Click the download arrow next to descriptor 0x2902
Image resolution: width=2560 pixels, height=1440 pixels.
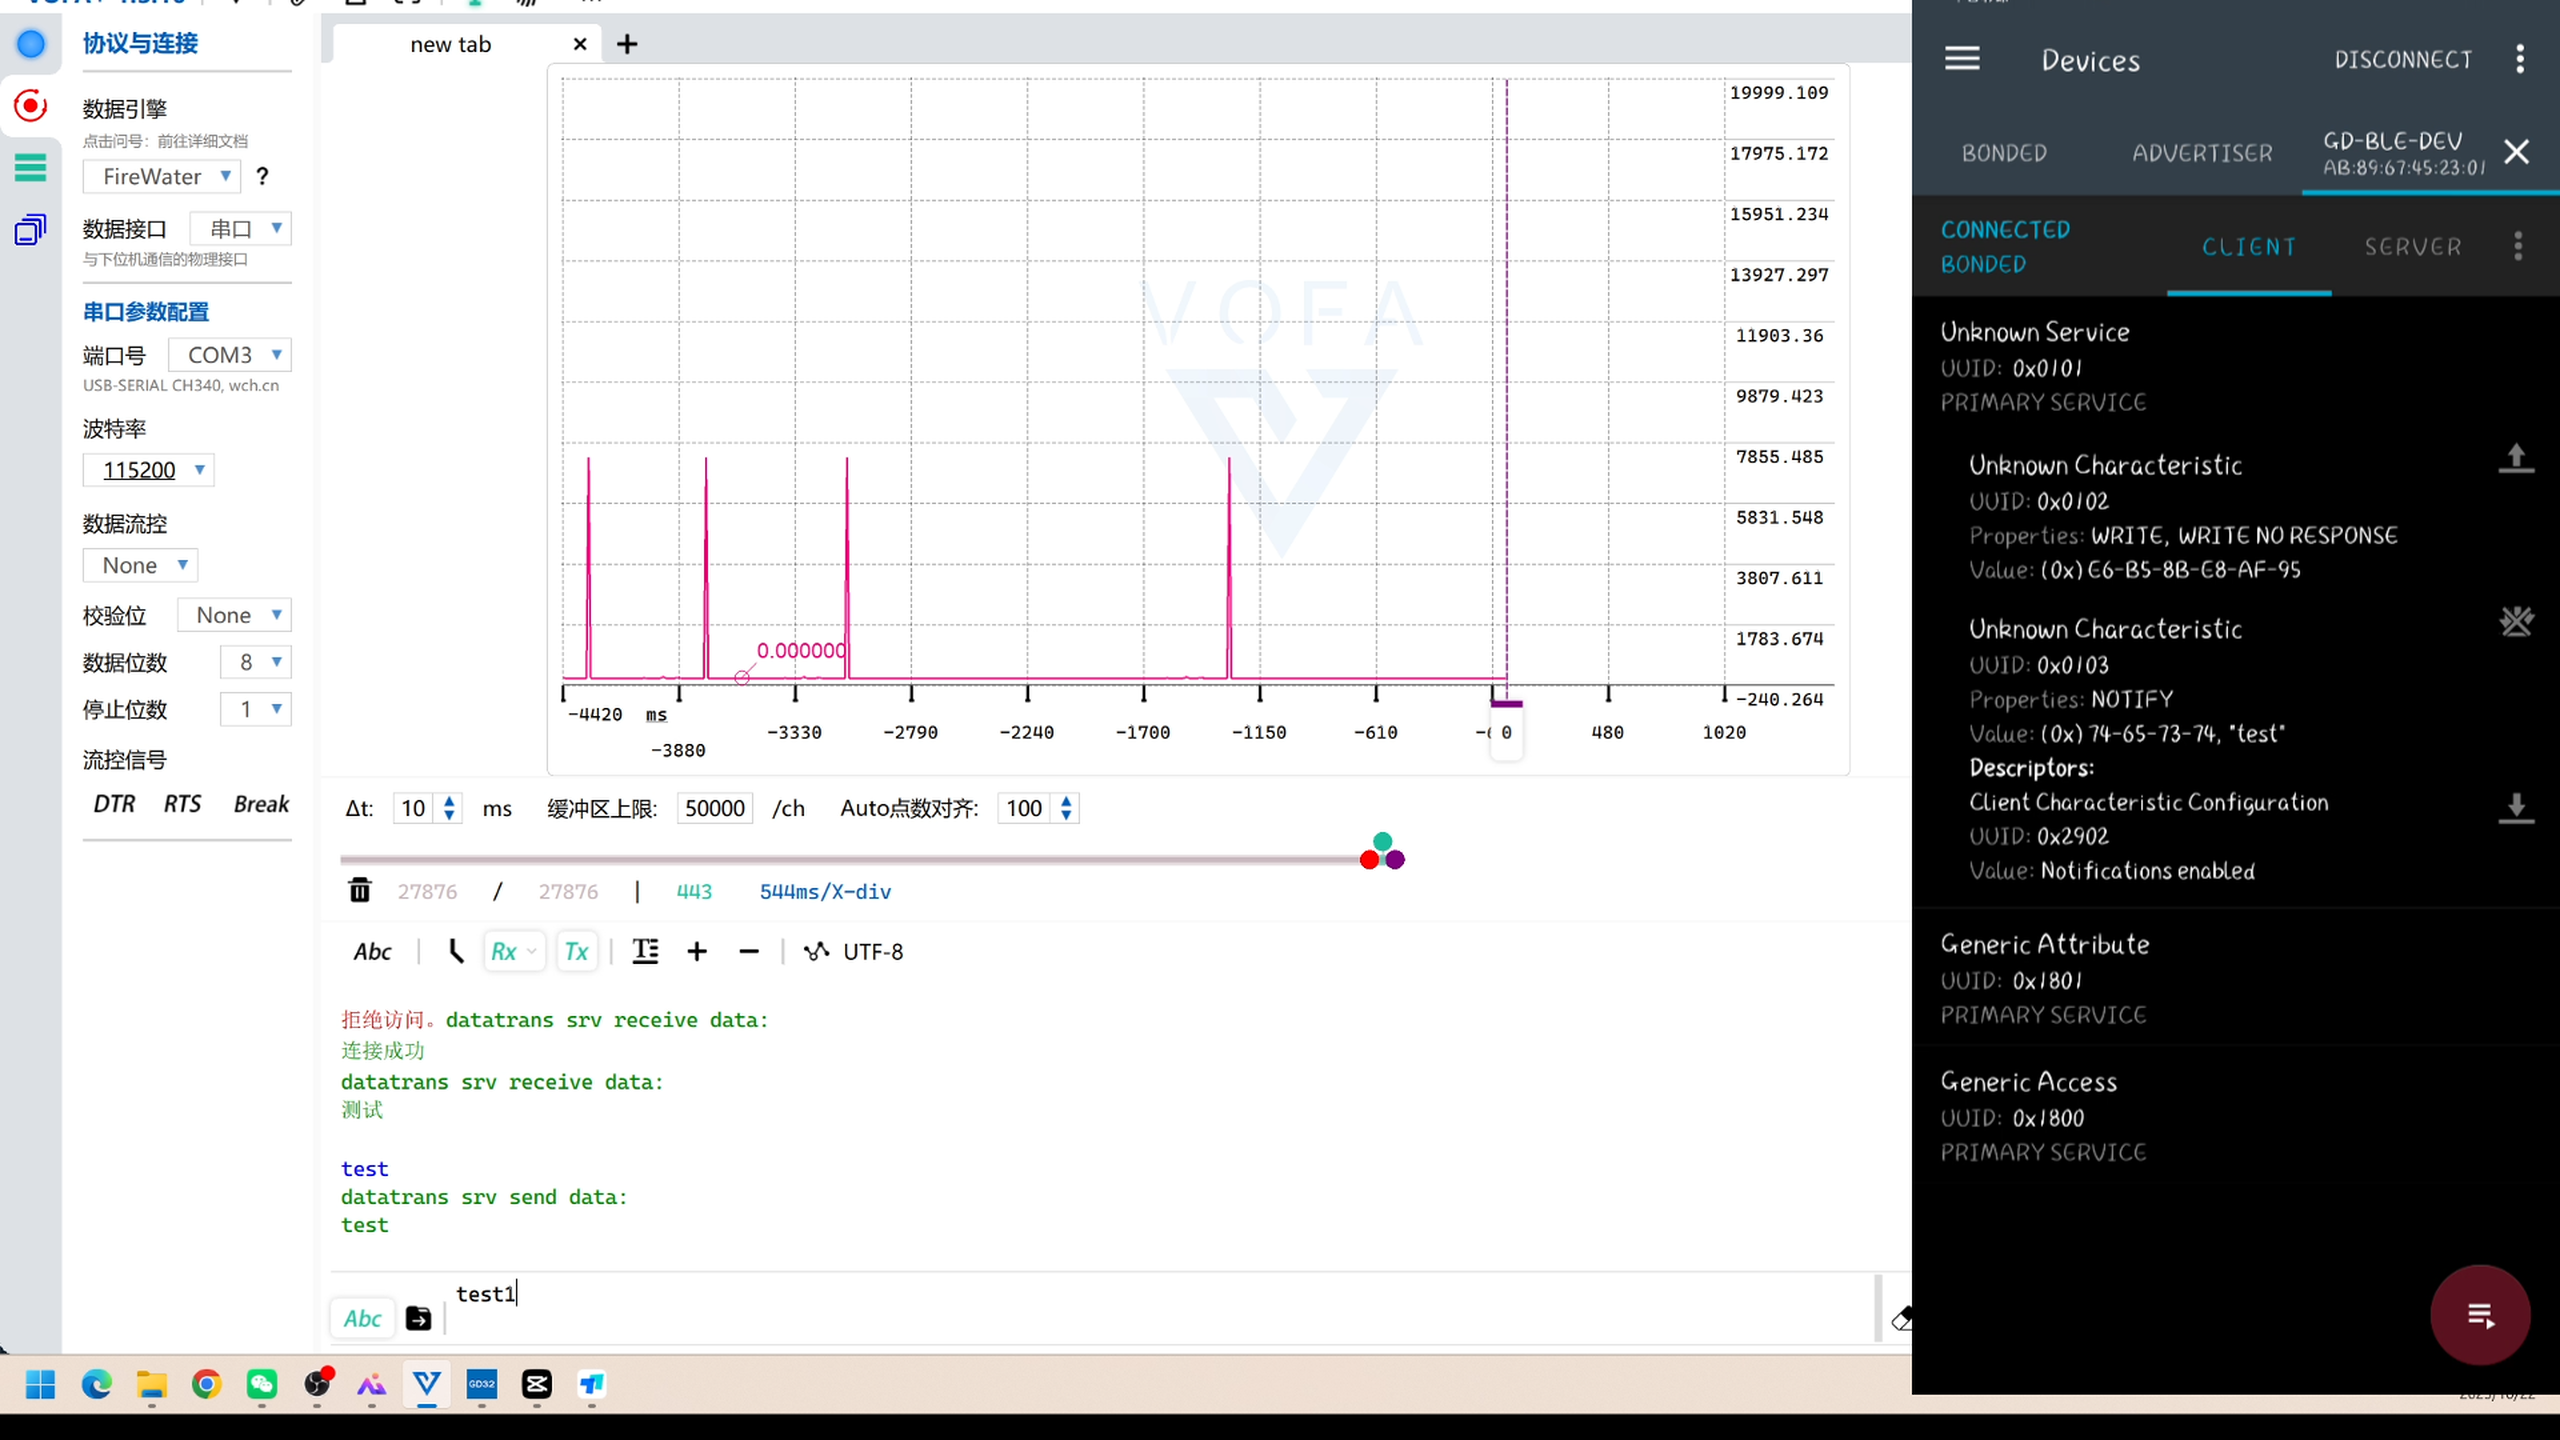click(x=2515, y=808)
